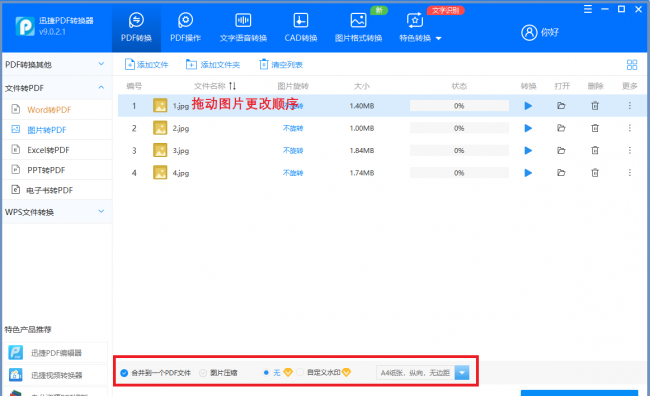Image resolution: width=650 pixels, height=396 pixels.
Task: Open A4纸张 page settings dropdown
Action: coord(462,373)
